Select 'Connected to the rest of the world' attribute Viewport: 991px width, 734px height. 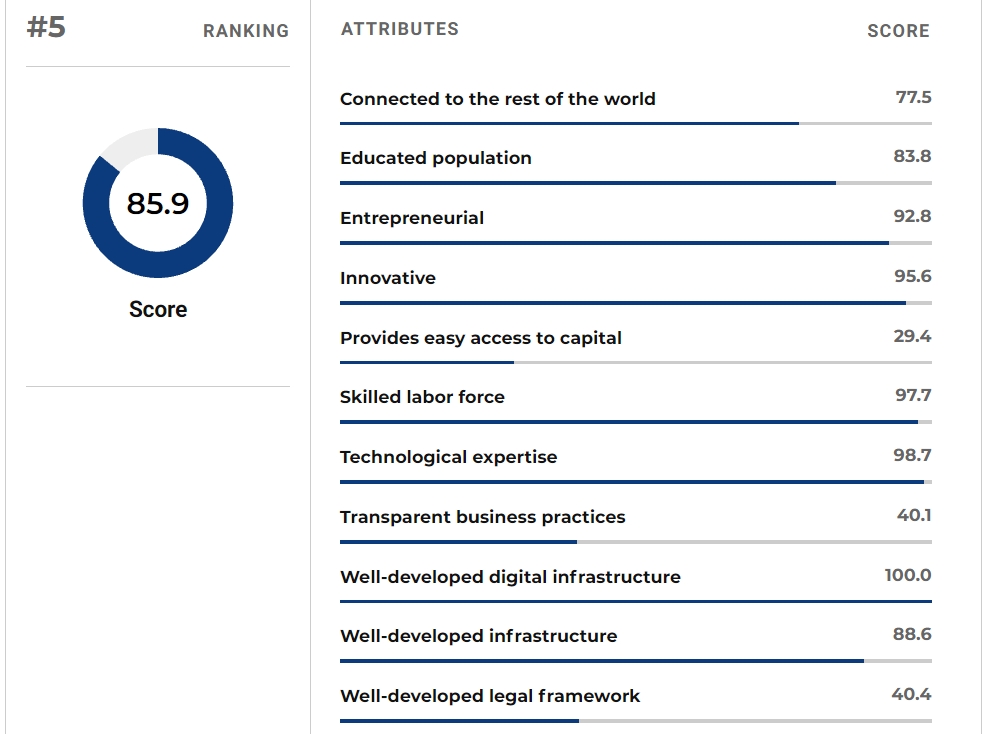[x=498, y=99]
